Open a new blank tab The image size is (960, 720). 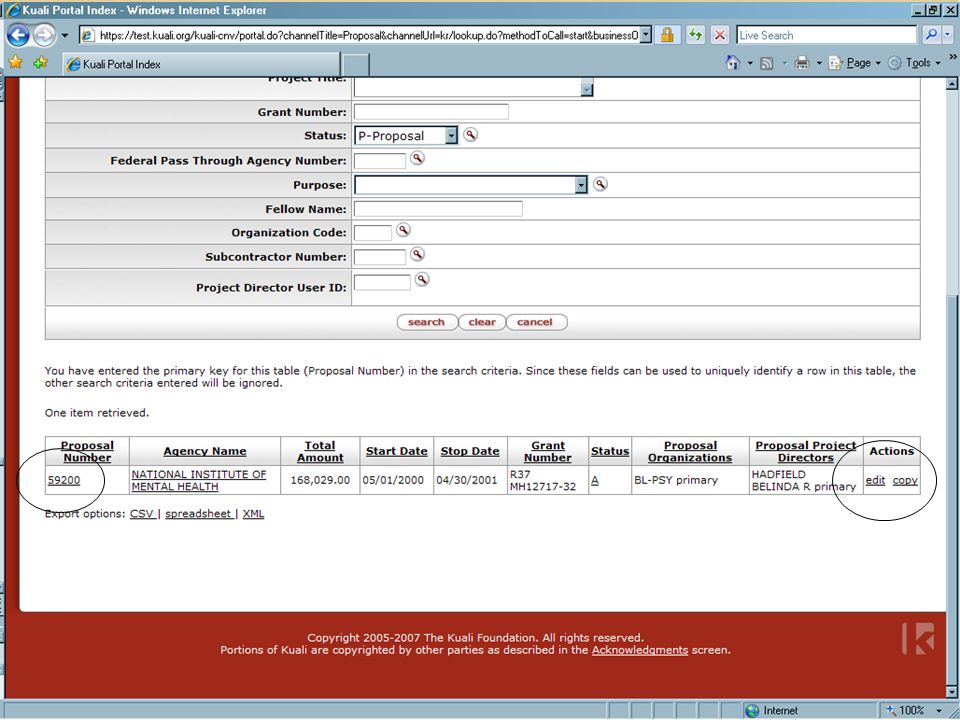pos(354,65)
